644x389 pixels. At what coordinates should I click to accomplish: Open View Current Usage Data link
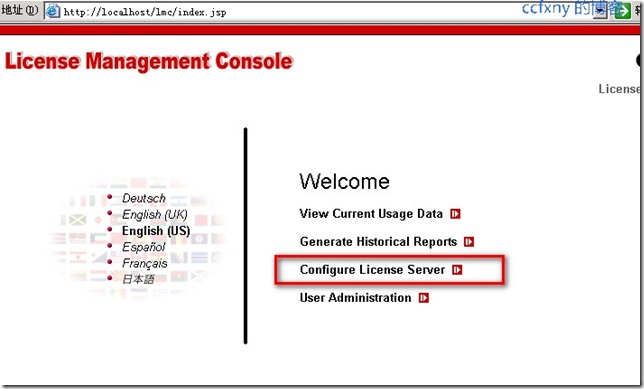[371, 214]
